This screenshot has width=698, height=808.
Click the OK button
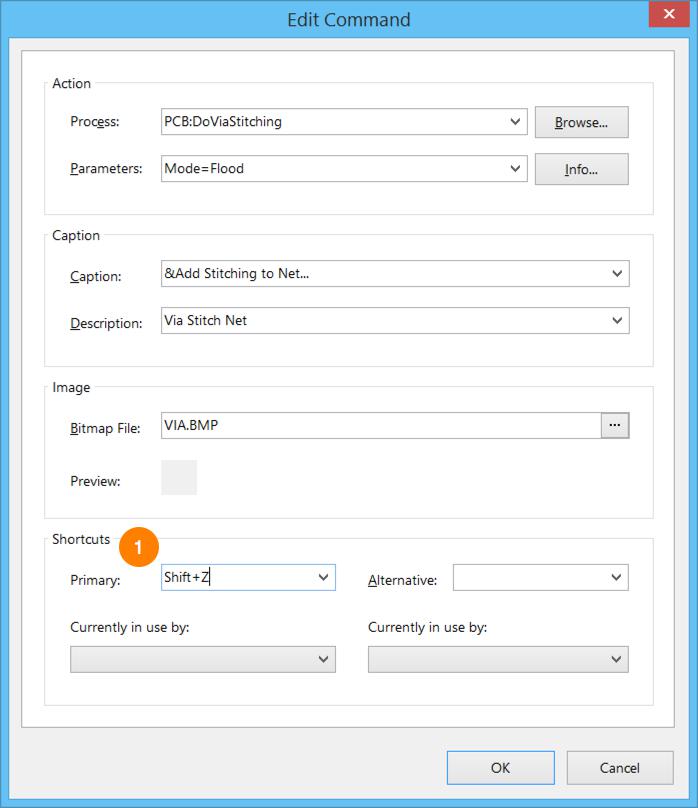pyautogui.click(x=500, y=767)
